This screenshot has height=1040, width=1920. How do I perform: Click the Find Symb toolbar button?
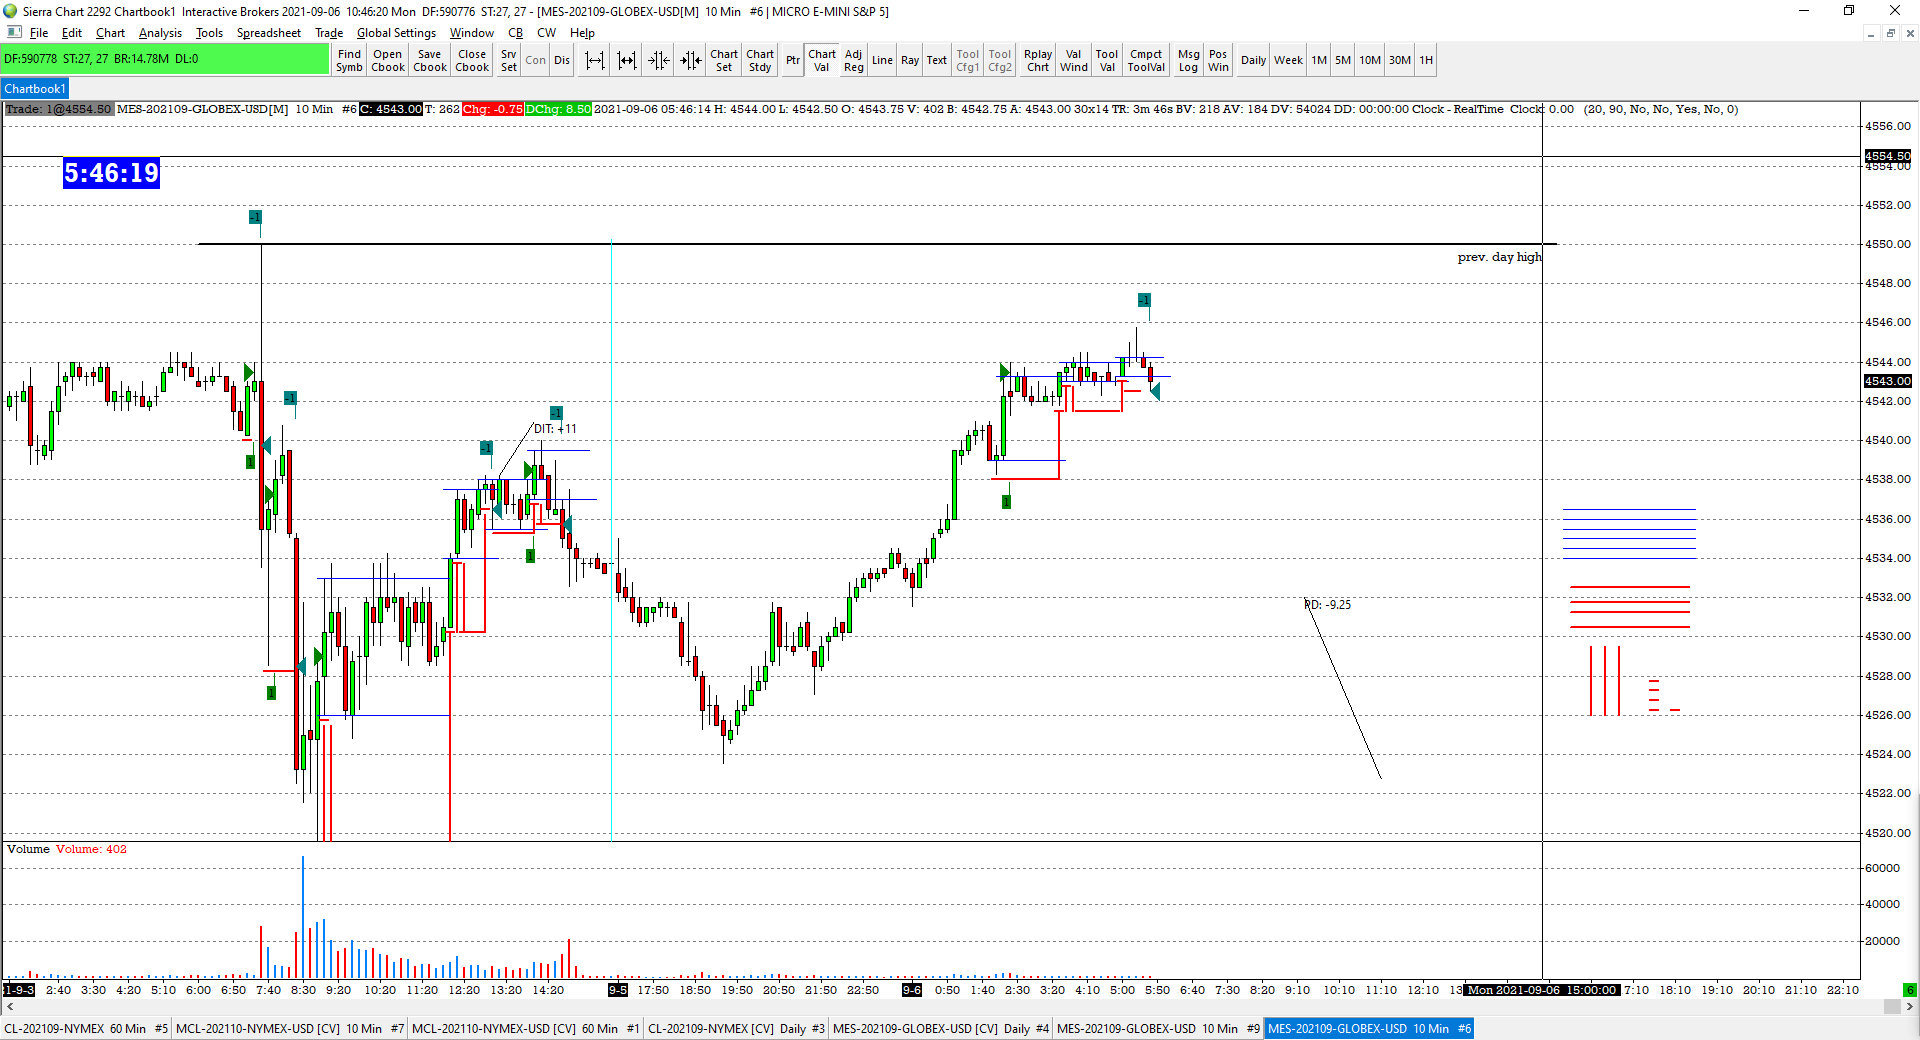pyautogui.click(x=349, y=61)
